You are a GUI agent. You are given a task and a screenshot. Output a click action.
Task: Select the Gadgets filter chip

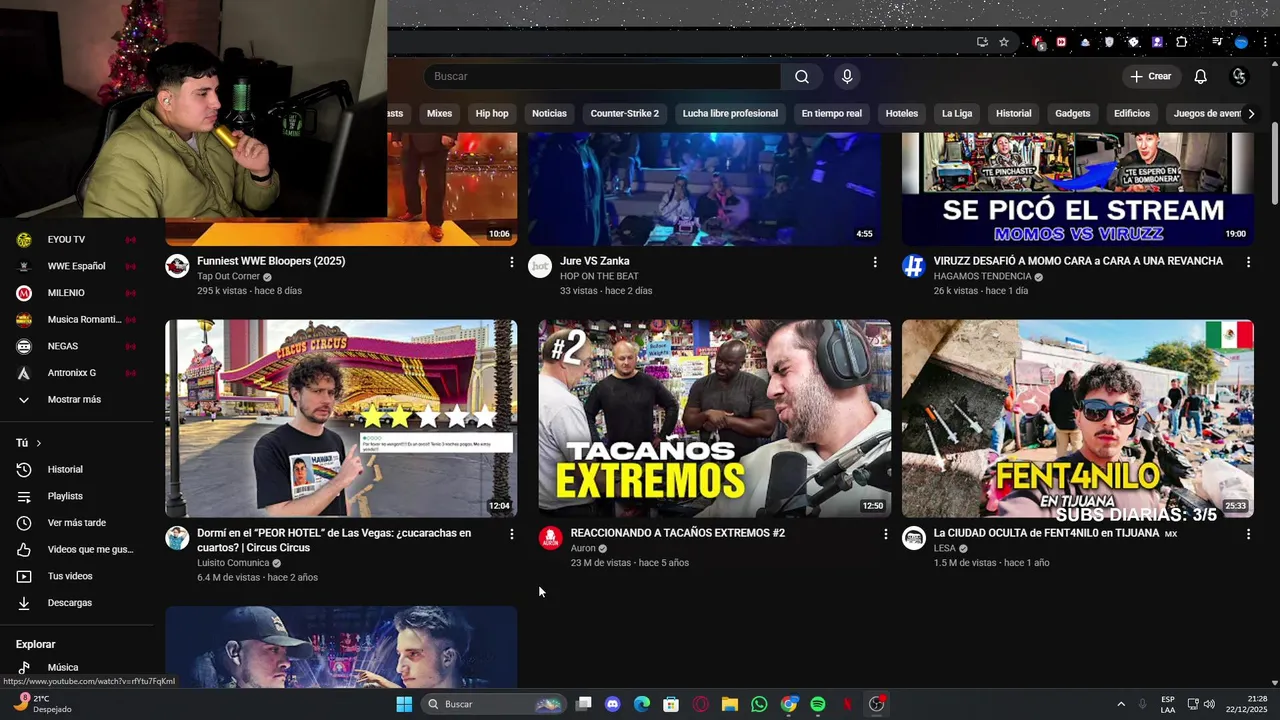pos(1073,114)
